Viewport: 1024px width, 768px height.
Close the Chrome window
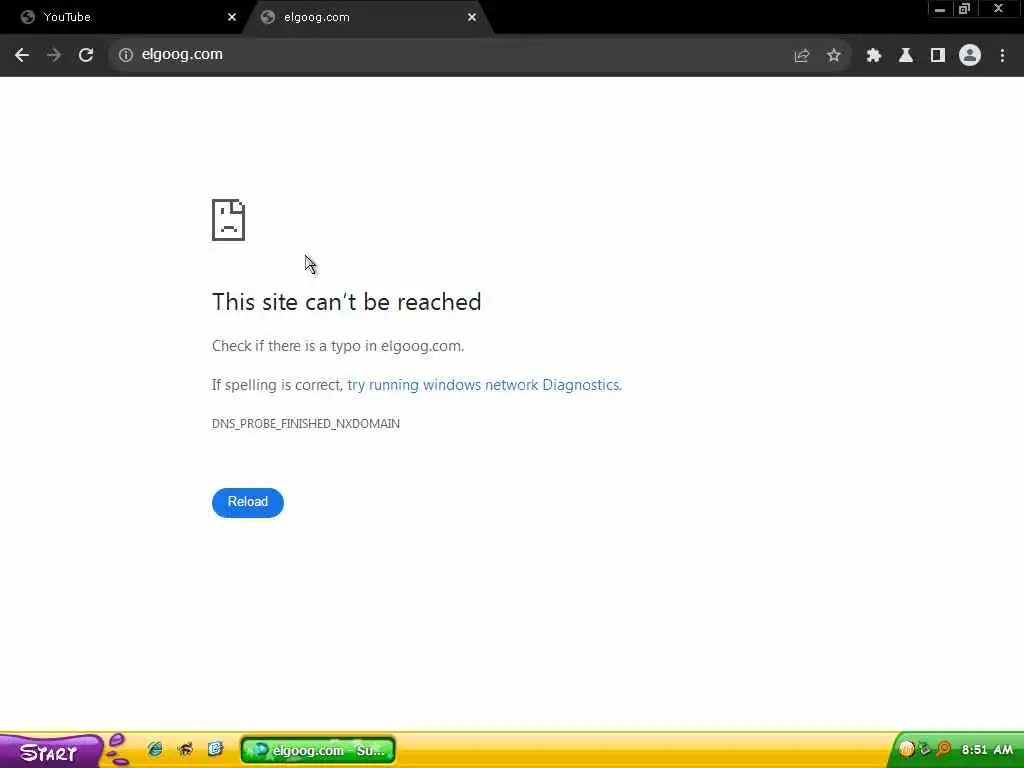[998, 9]
